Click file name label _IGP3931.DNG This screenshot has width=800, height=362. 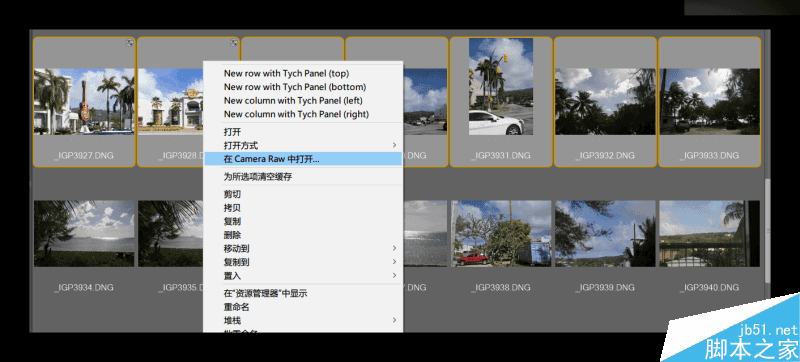coord(501,155)
